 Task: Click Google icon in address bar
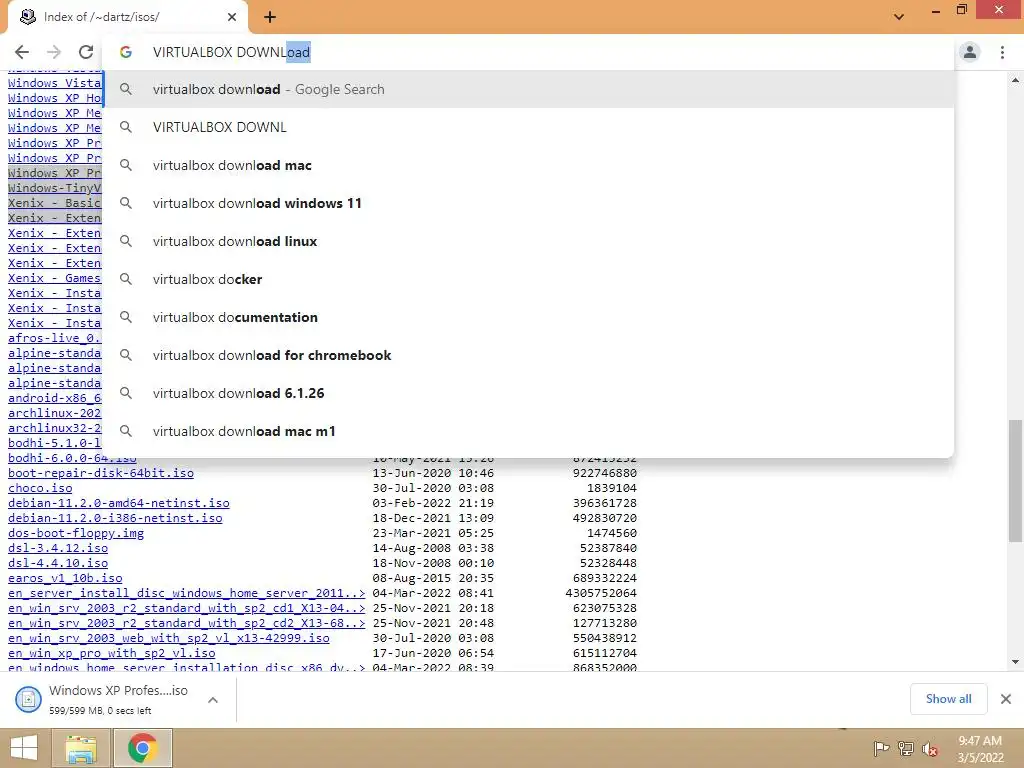[125, 52]
